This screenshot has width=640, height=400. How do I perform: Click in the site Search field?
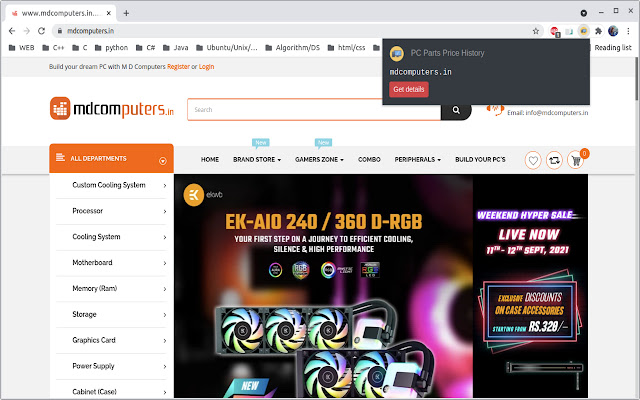point(314,109)
